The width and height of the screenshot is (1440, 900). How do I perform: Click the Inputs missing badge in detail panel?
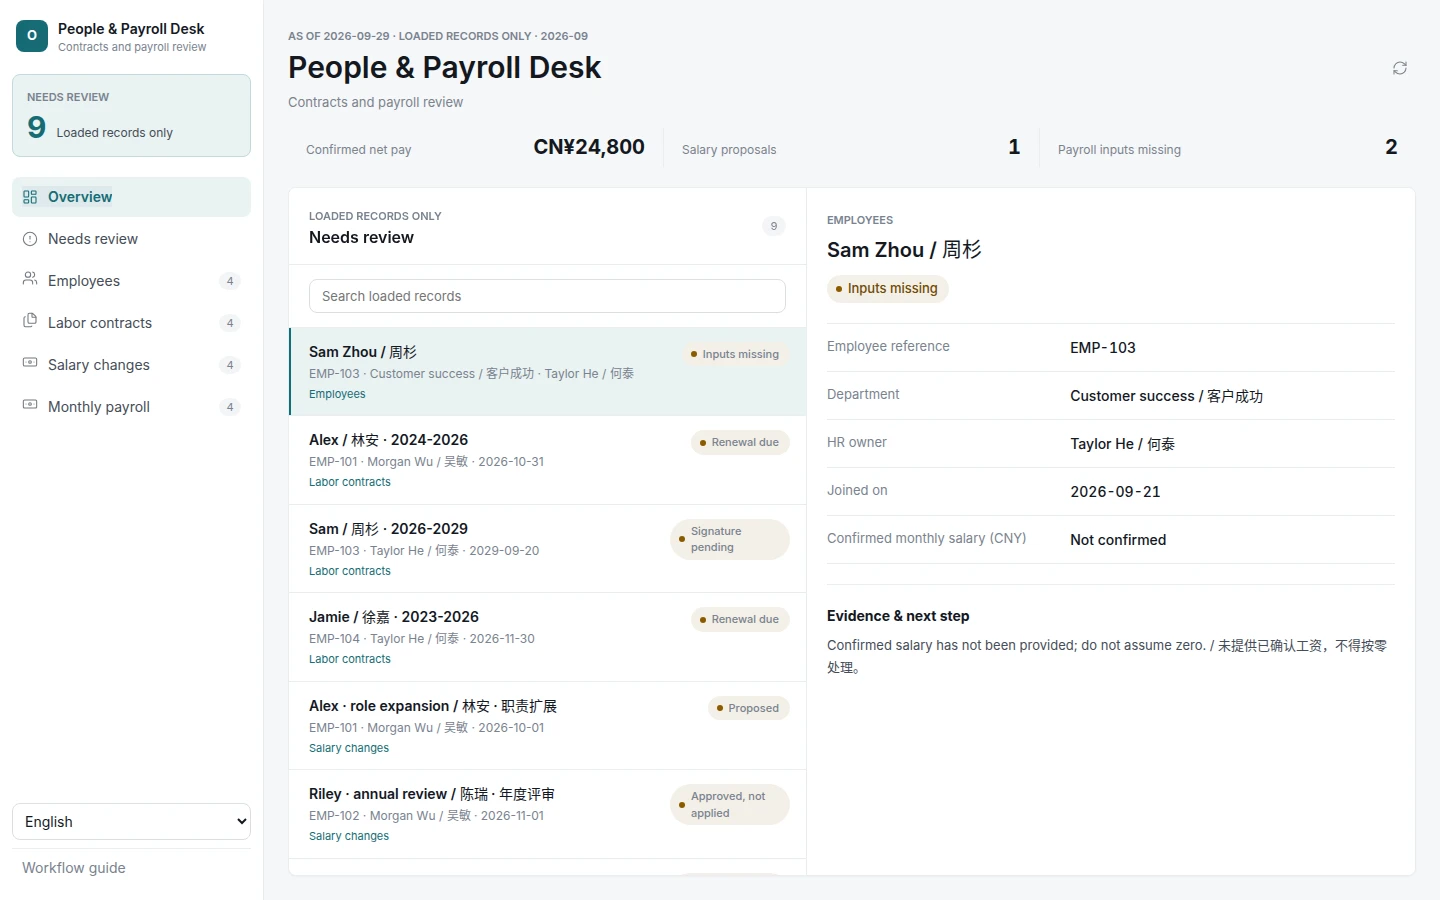[887, 288]
